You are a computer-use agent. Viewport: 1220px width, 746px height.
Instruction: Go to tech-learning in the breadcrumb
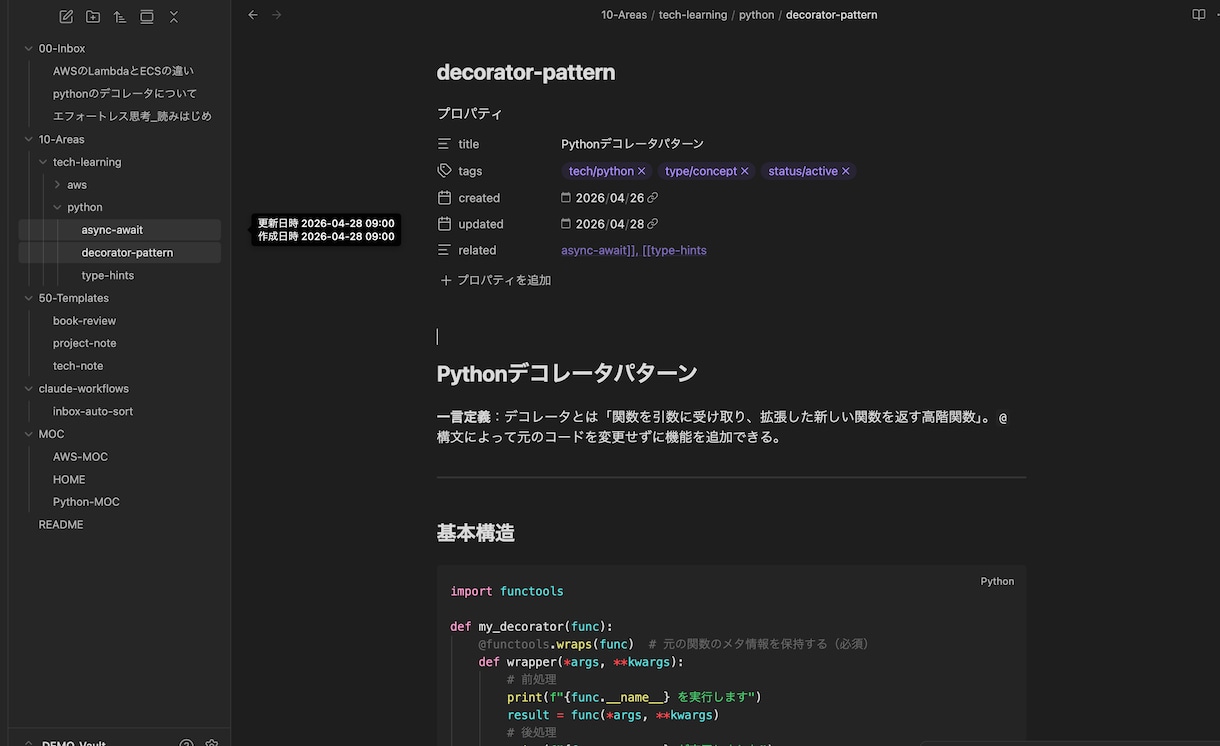693,15
